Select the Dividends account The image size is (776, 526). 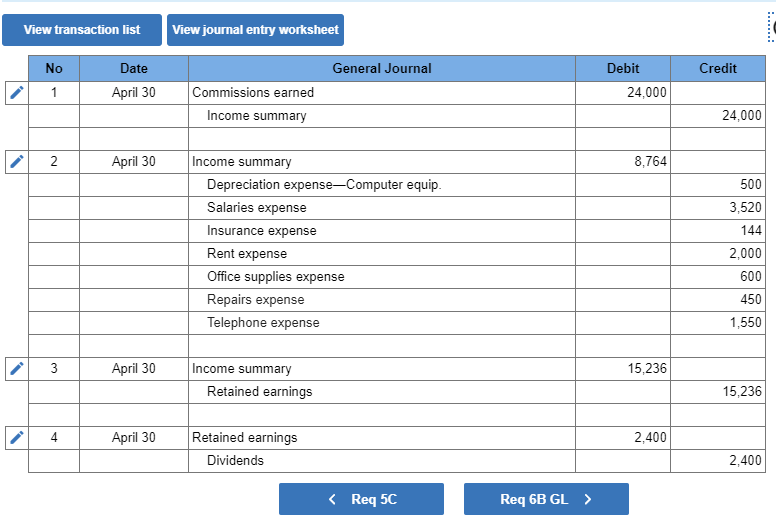pos(382,461)
